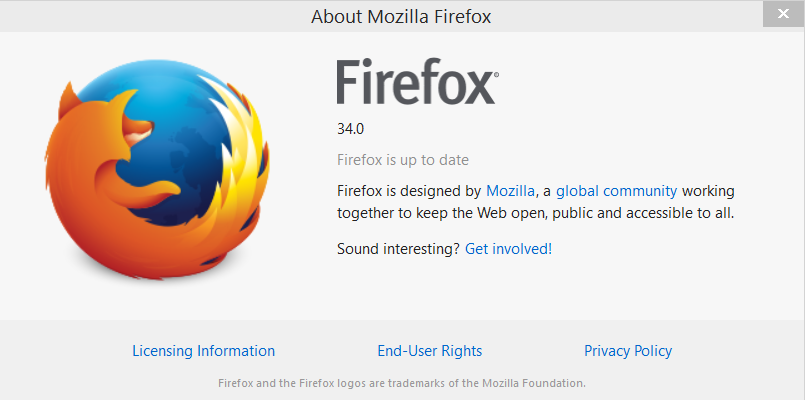
Task: Click the version number 34.0
Action: point(351,128)
